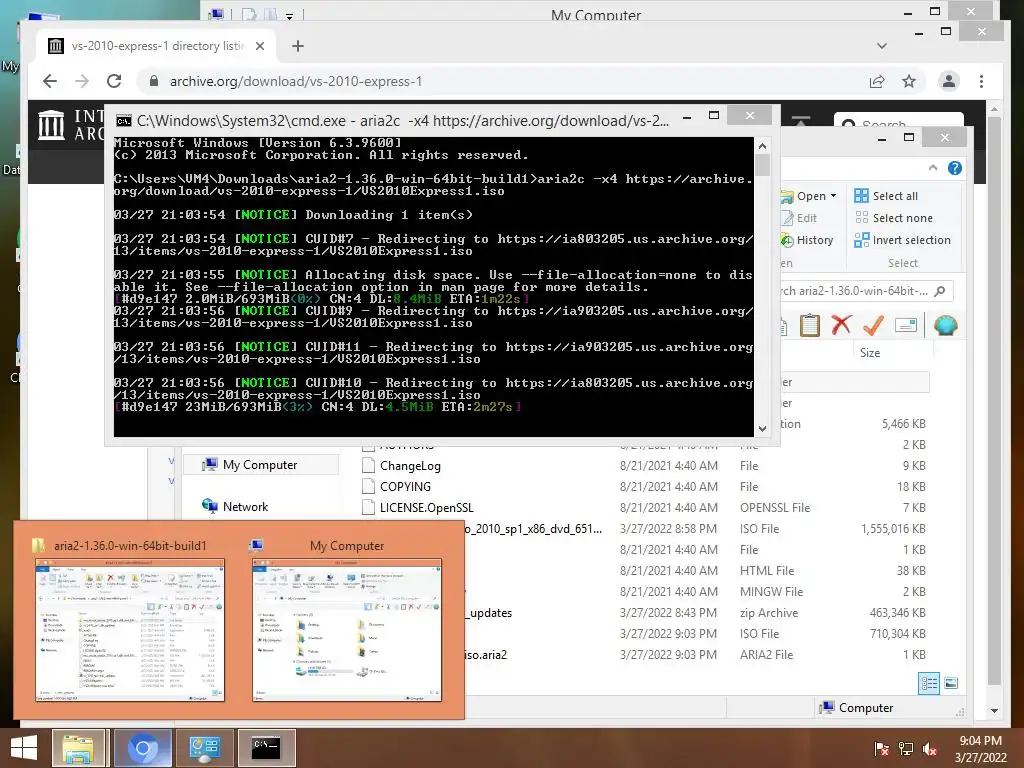
Task: Click the paste clipboard toolbar icon
Action: [x=810, y=325]
